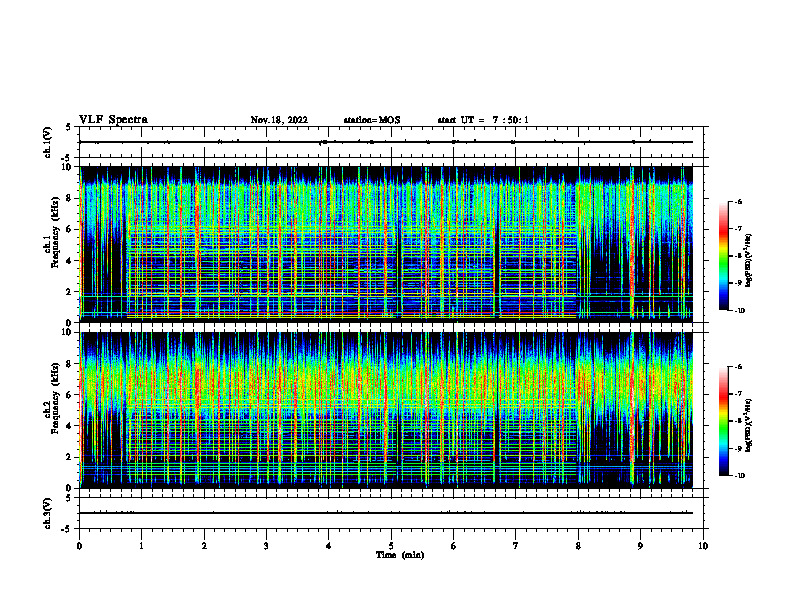Click time axis tick label "6"
The image size is (792, 612).
point(454,546)
